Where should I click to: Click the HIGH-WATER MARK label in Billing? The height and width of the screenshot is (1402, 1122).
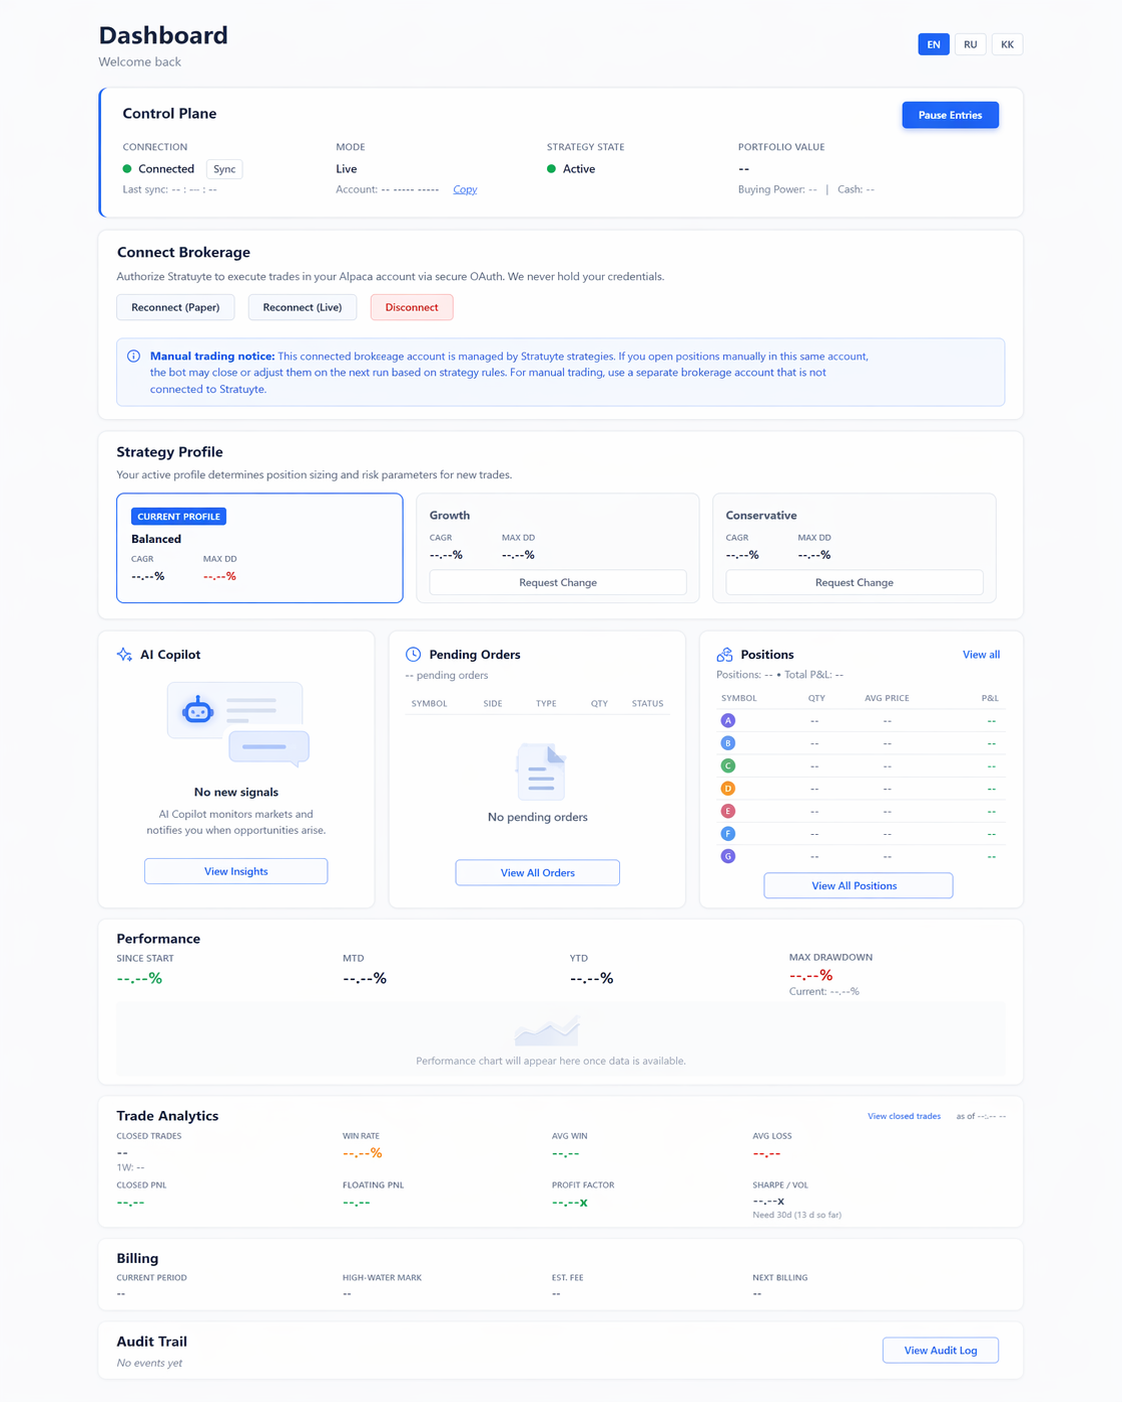coord(382,1278)
